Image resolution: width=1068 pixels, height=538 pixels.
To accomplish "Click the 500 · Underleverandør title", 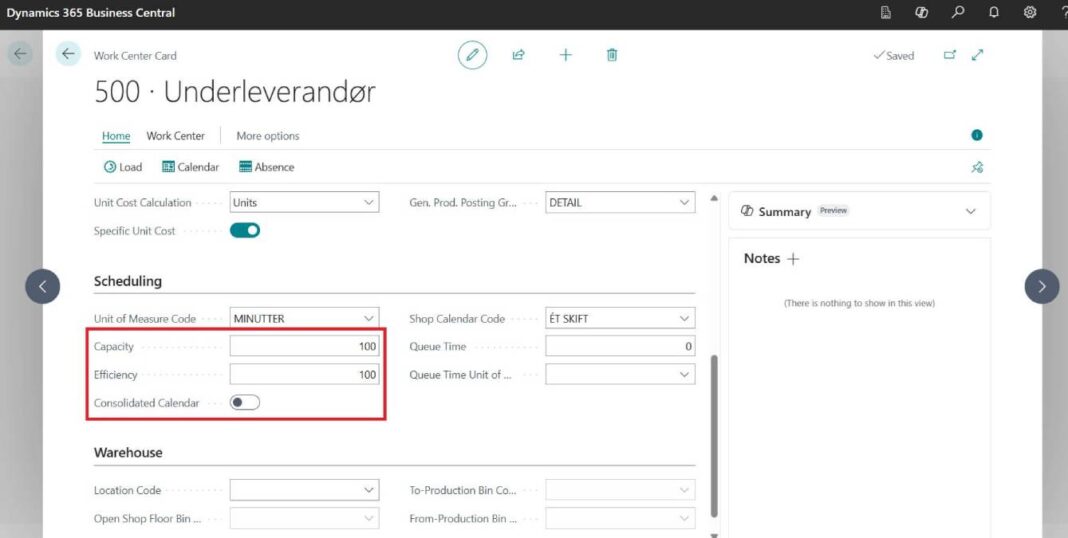I will pyautogui.click(x=235, y=92).
